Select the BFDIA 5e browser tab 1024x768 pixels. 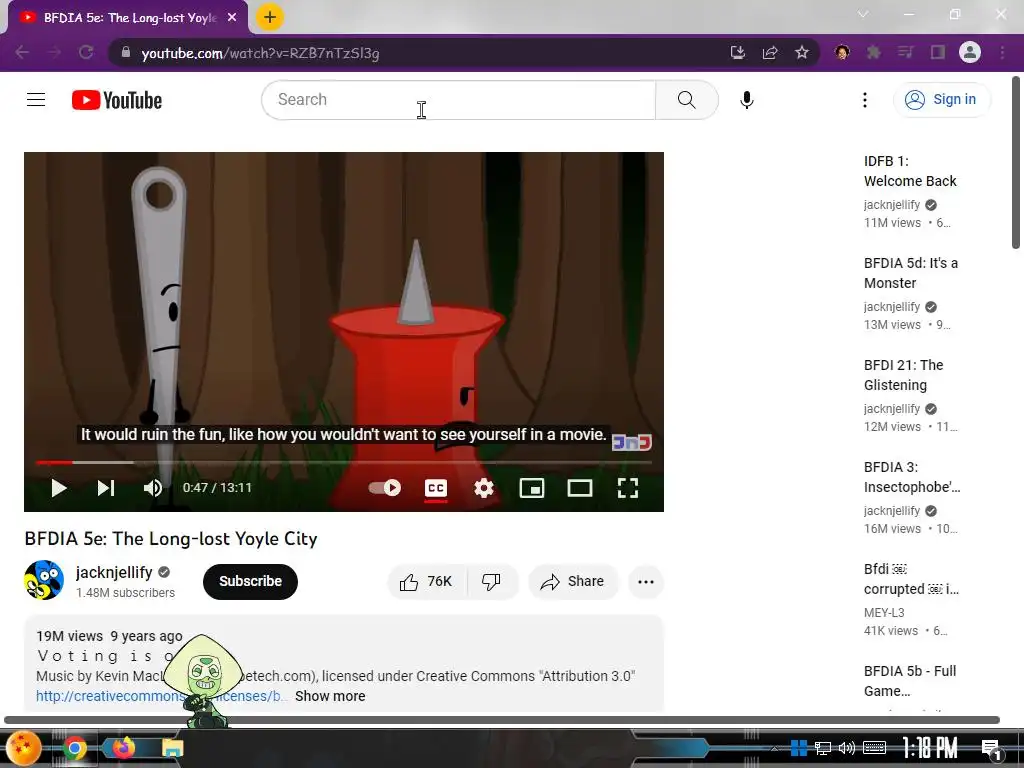point(129,18)
